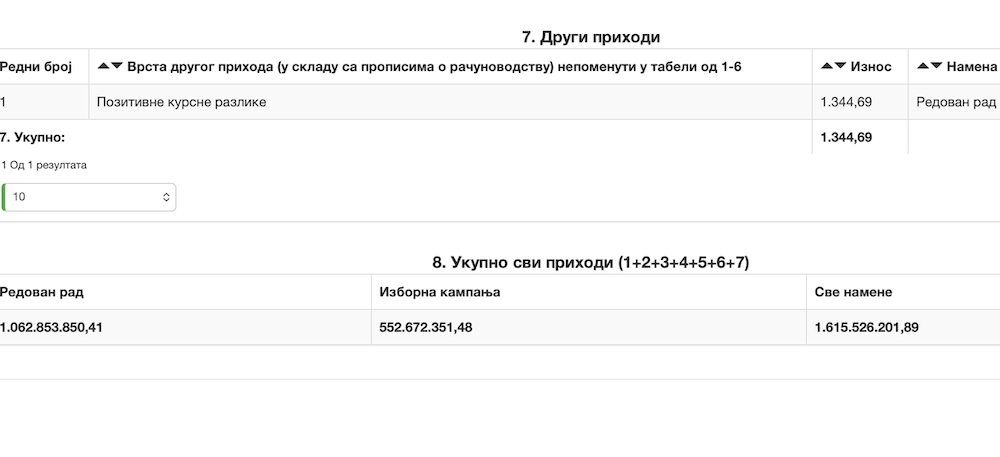The image size is (1000, 457).
Task: Open the rows-per-page dropdown showing 10
Action: tap(90, 197)
